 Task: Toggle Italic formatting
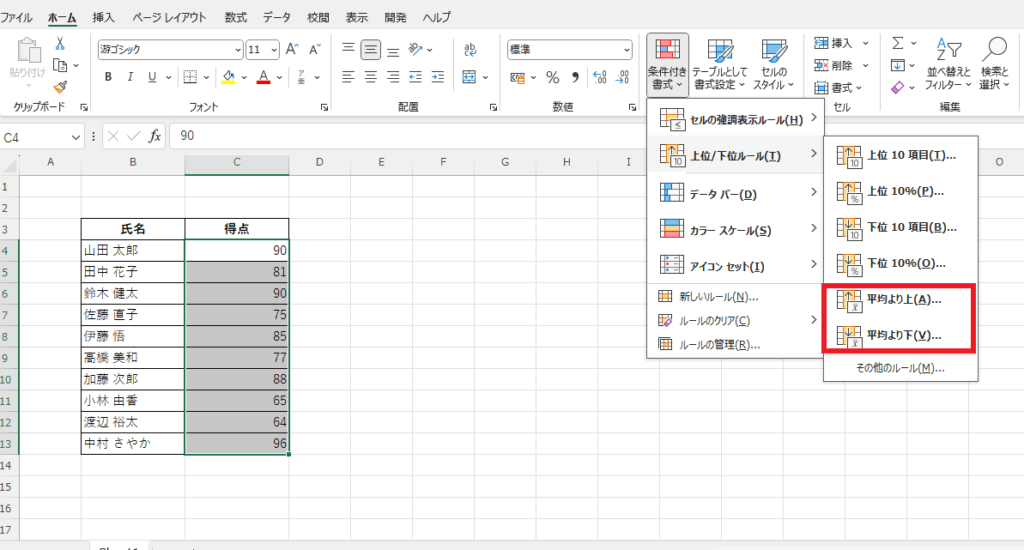[x=130, y=77]
